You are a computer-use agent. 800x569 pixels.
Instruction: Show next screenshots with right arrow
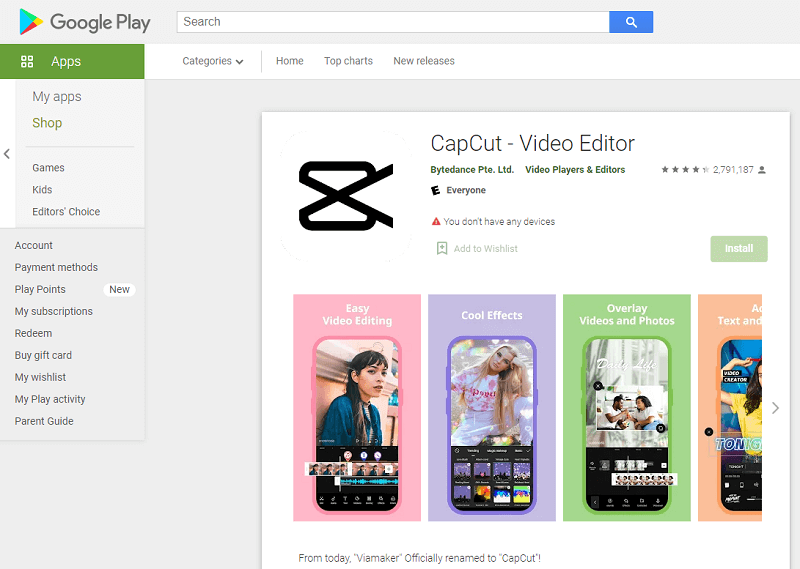coord(776,408)
